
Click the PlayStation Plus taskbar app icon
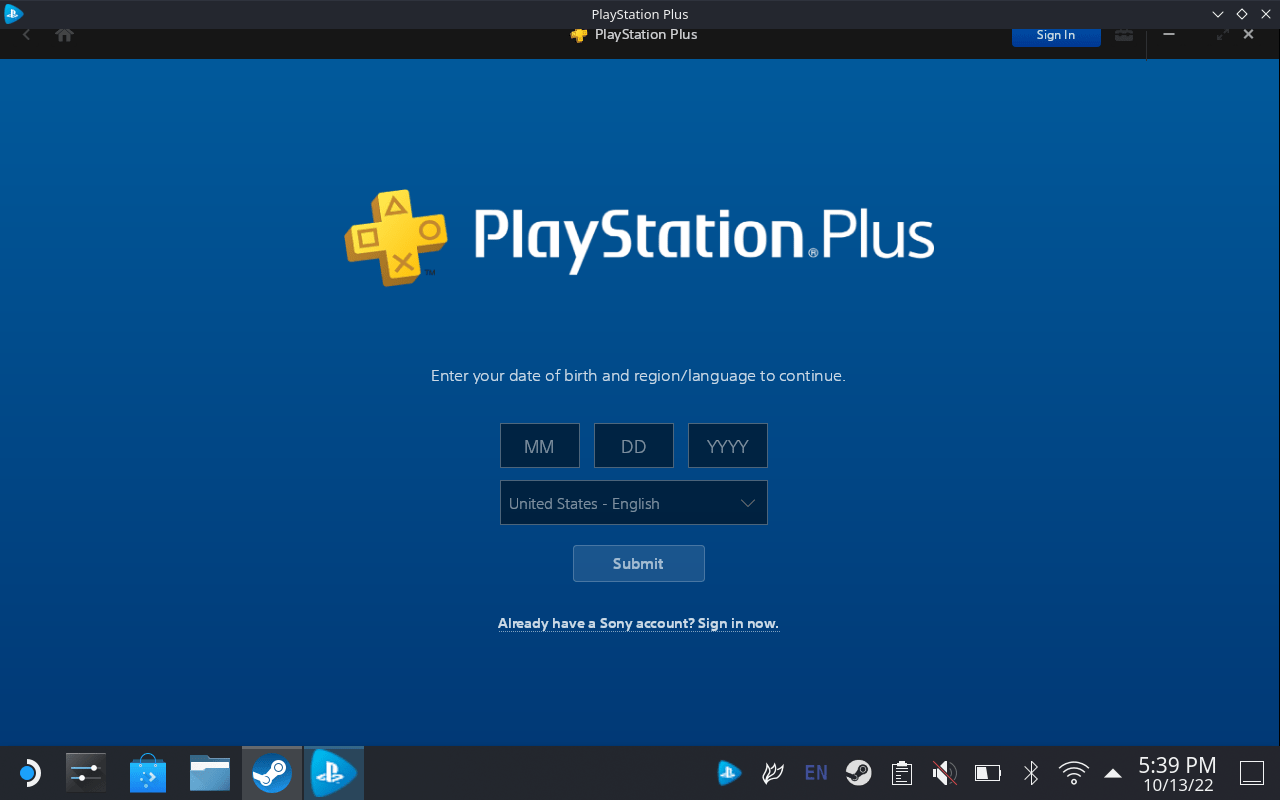(x=333, y=773)
